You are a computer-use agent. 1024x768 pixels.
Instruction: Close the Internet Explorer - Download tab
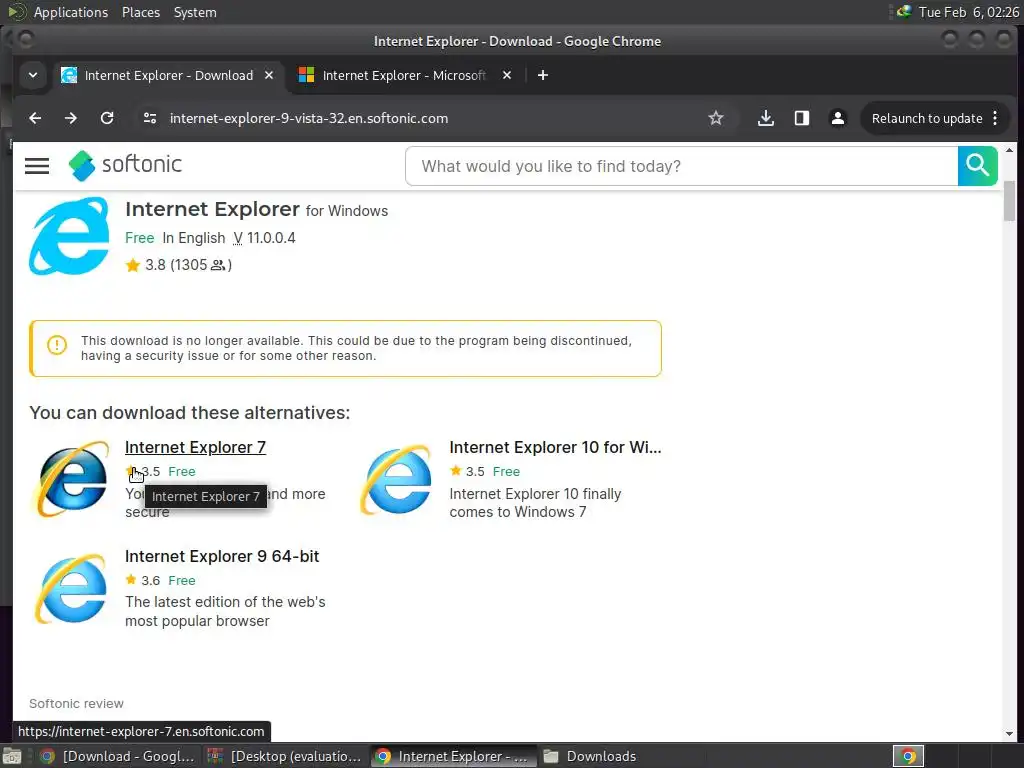click(x=268, y=75)
